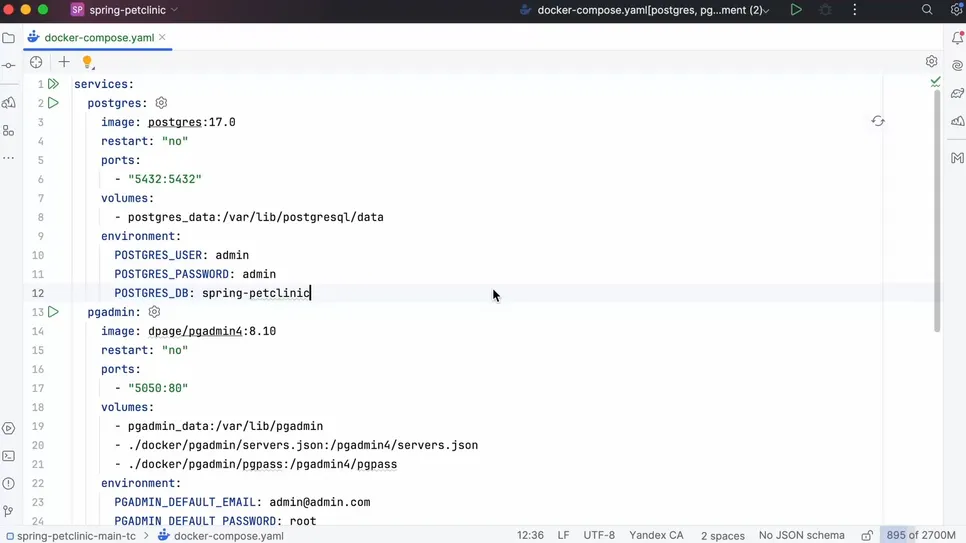Screen dimensions: 966x543
Task: Run all services with double arrow on line 1
Action: (x=54, y=84)
